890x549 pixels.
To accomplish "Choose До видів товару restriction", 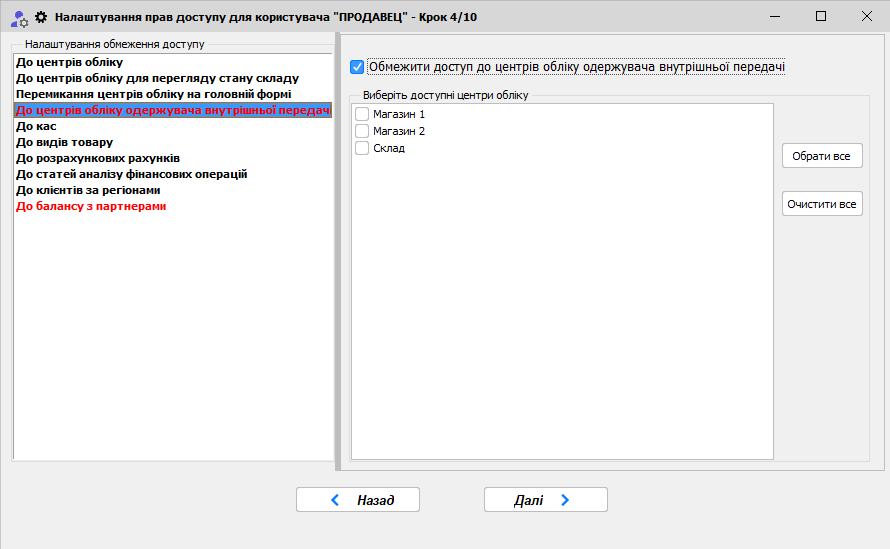I will pyautogui.click(x=65, y=142).
